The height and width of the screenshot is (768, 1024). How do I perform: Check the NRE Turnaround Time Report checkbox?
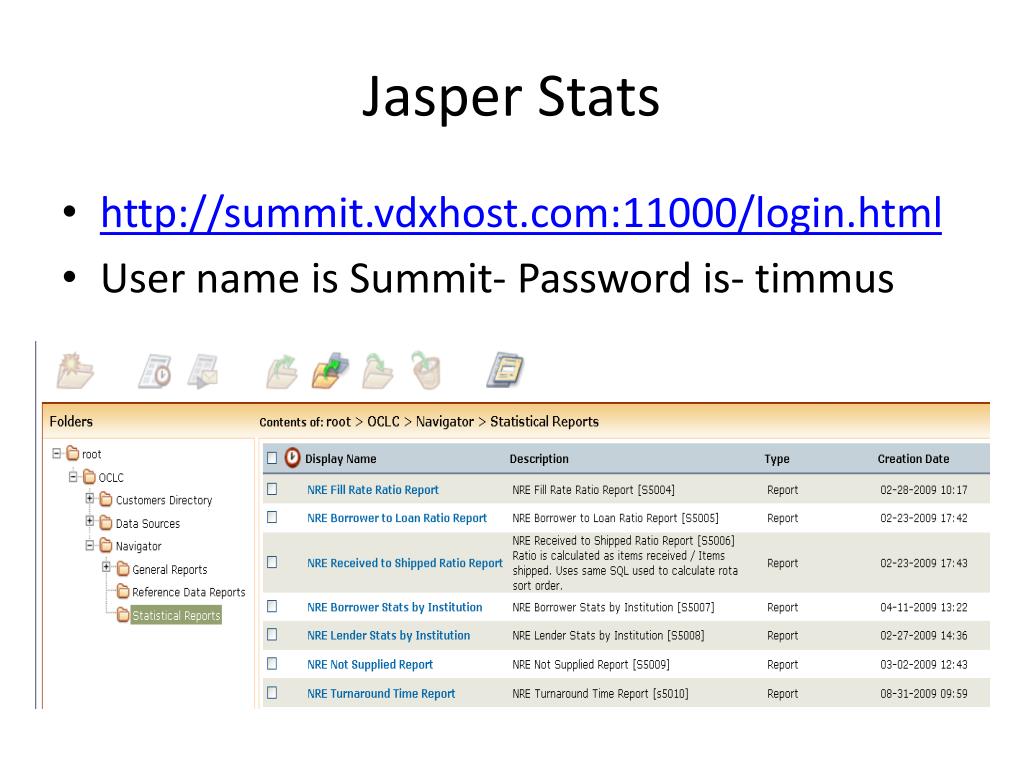272,693
